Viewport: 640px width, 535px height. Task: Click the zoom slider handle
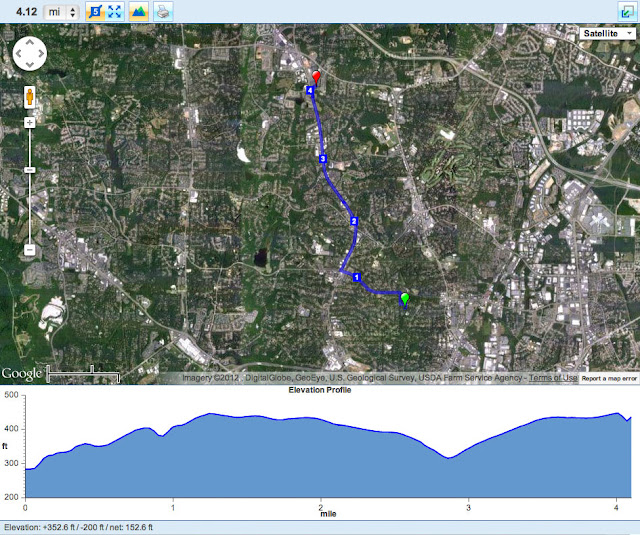point(29,170)
